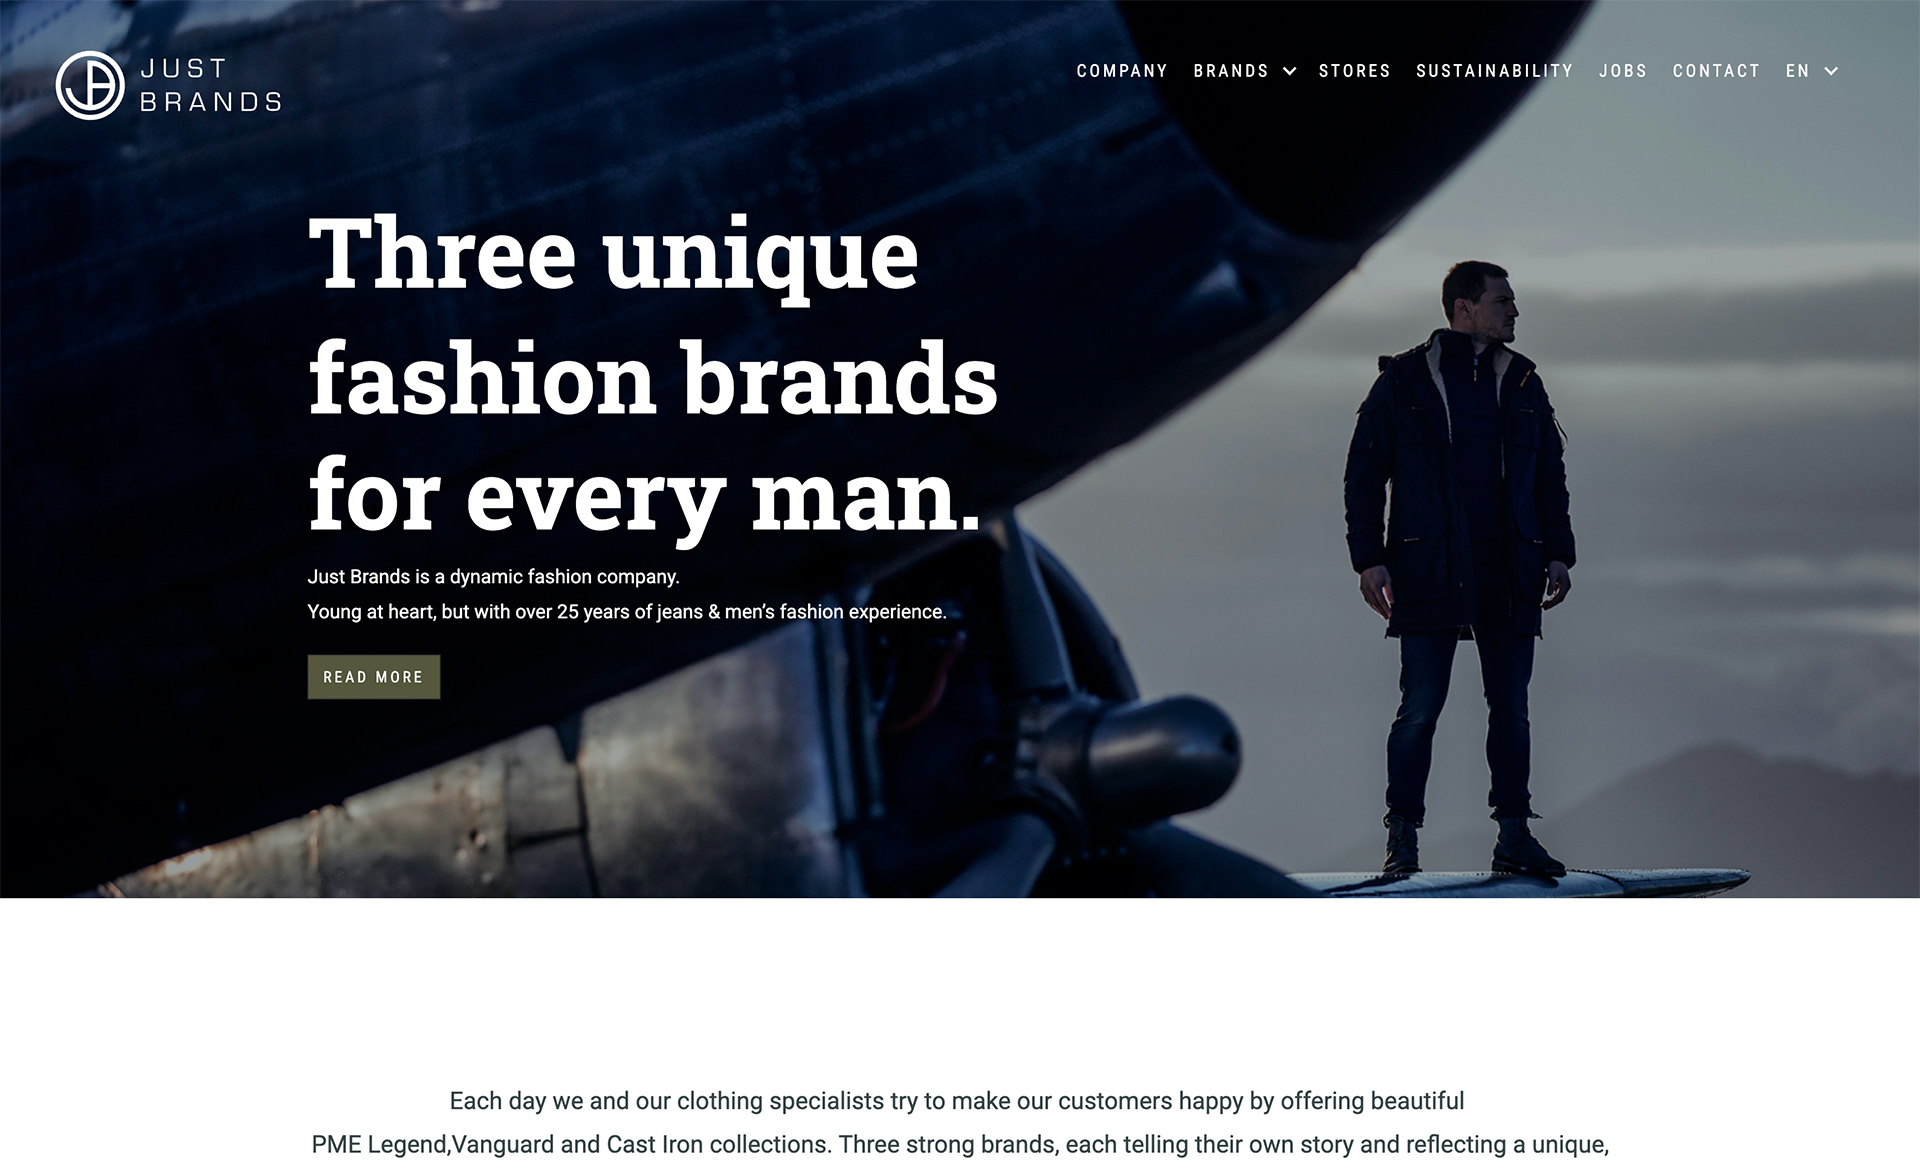This screenshot has height=1169, width=1920.
Task: Click the 'Young at heart' tagline sentence
Action: 627,611
